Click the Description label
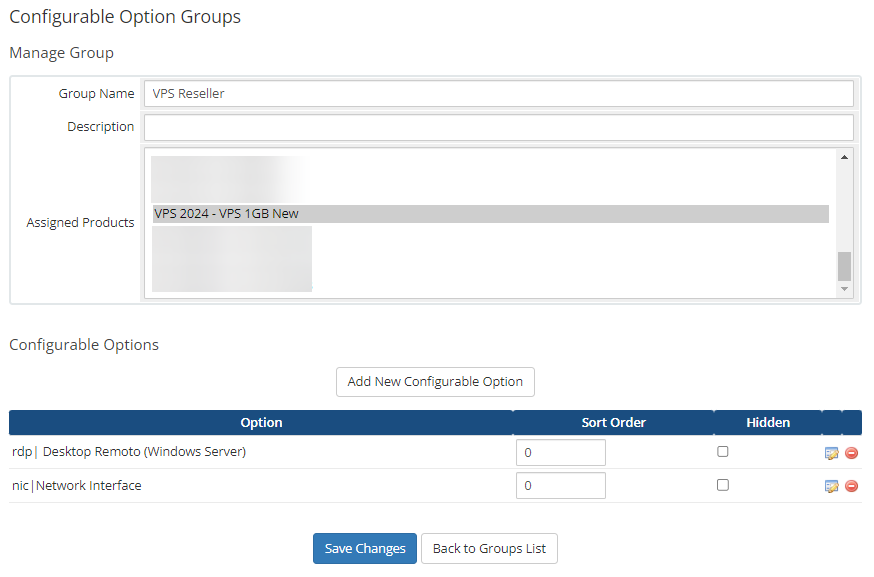The height and width of the screenshot is (577, 874). pos(100,127)
